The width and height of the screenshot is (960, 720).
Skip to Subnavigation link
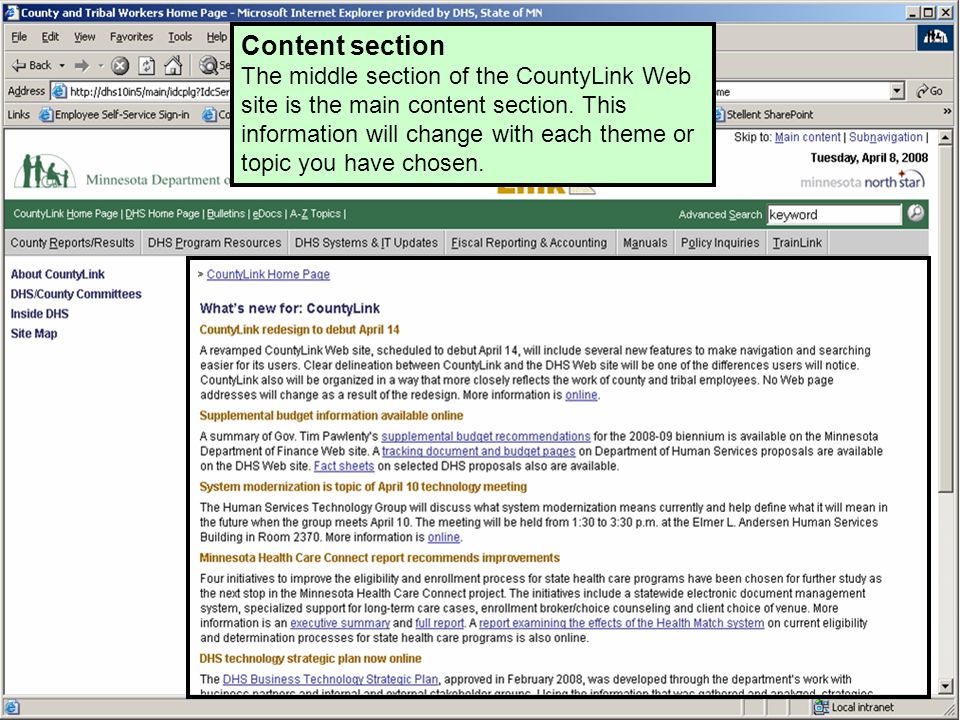885,137
